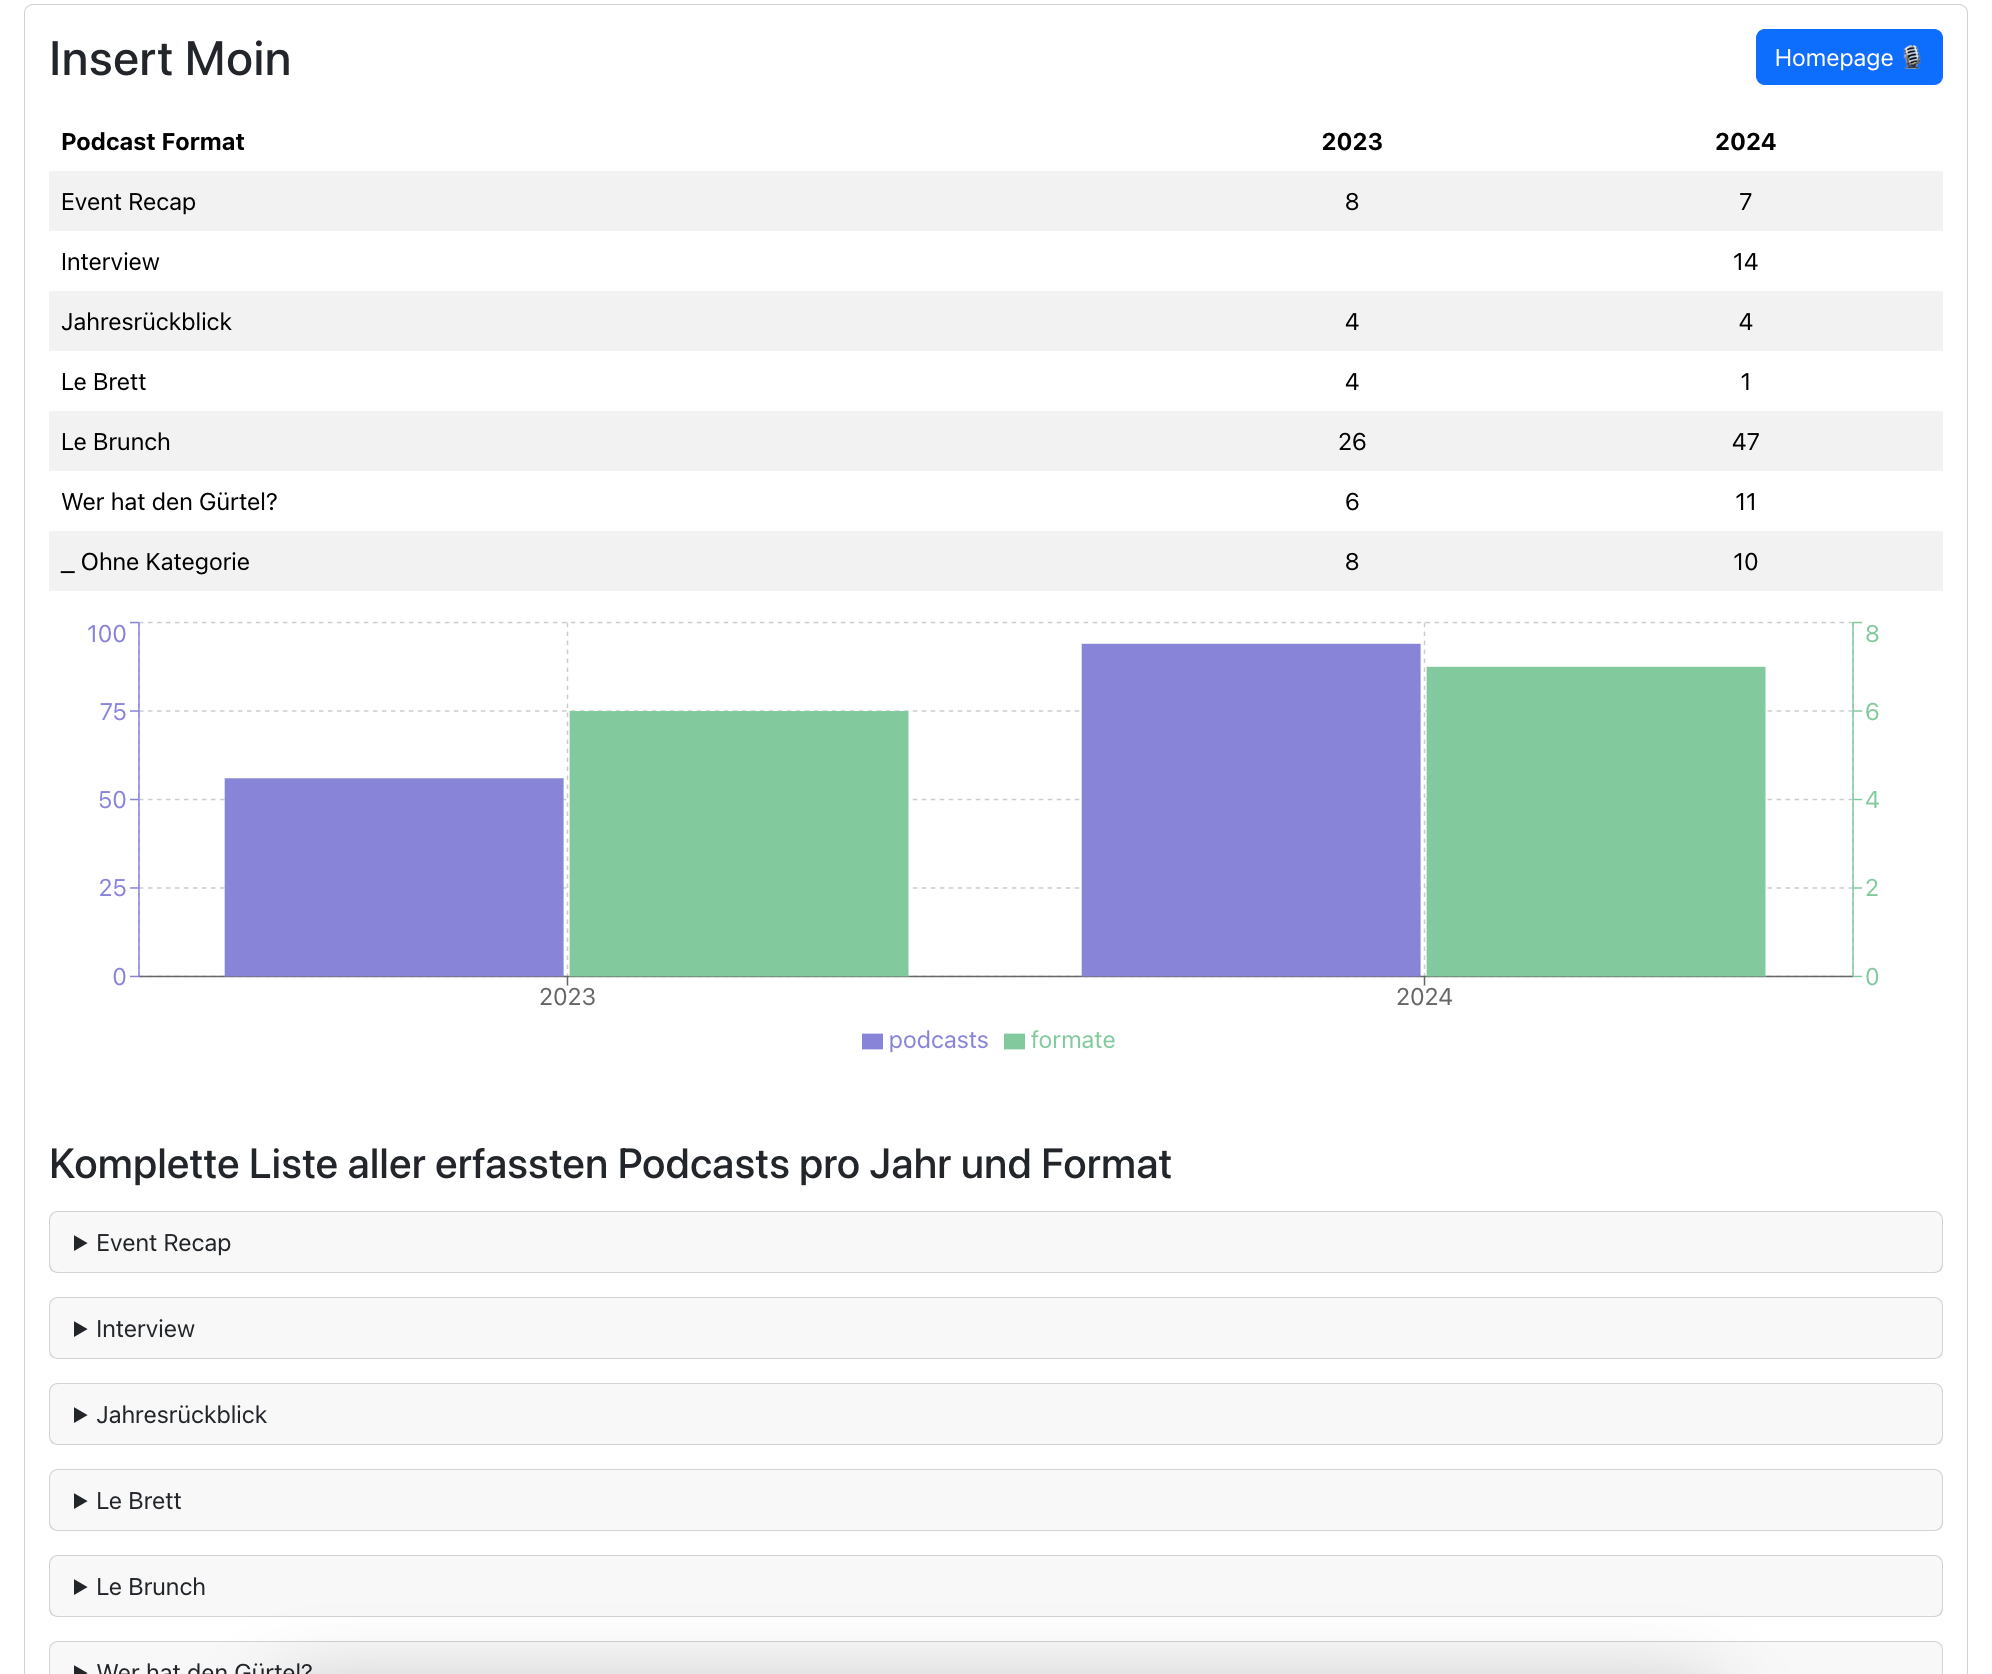Expand the Le Brett section

(138, 1501)
